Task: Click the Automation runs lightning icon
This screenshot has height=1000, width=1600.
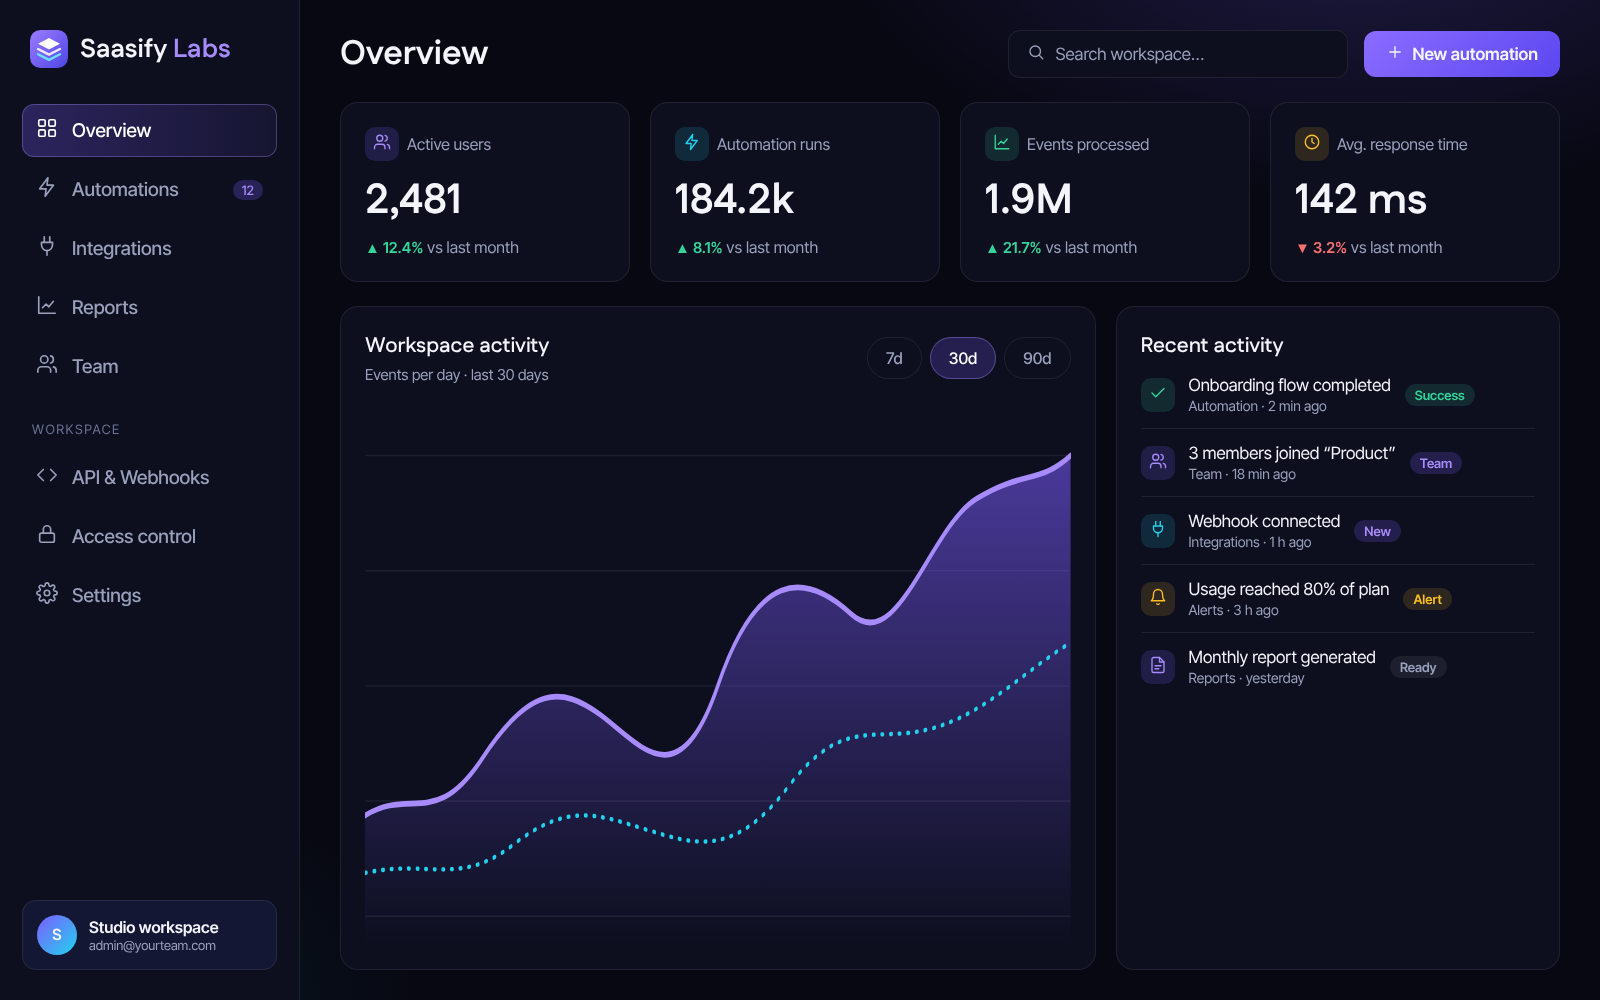Action: pos(692,143)
